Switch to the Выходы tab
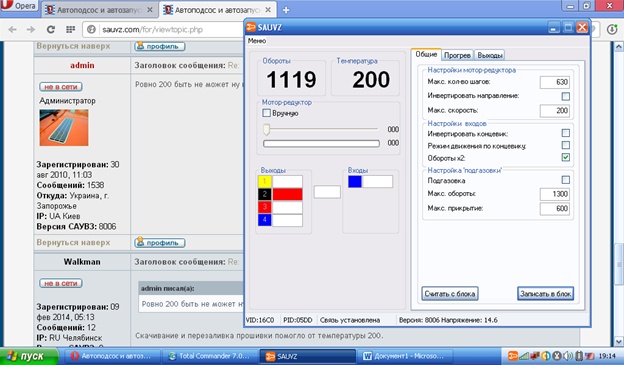Screen dimensions: 624x365 click(490, 55)
